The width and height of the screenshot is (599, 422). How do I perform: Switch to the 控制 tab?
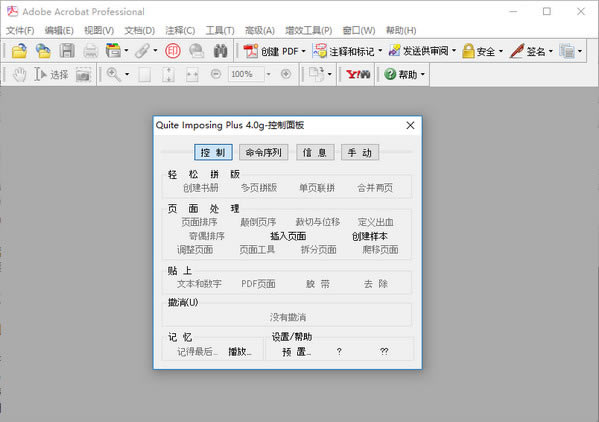(x=213, y=152)
